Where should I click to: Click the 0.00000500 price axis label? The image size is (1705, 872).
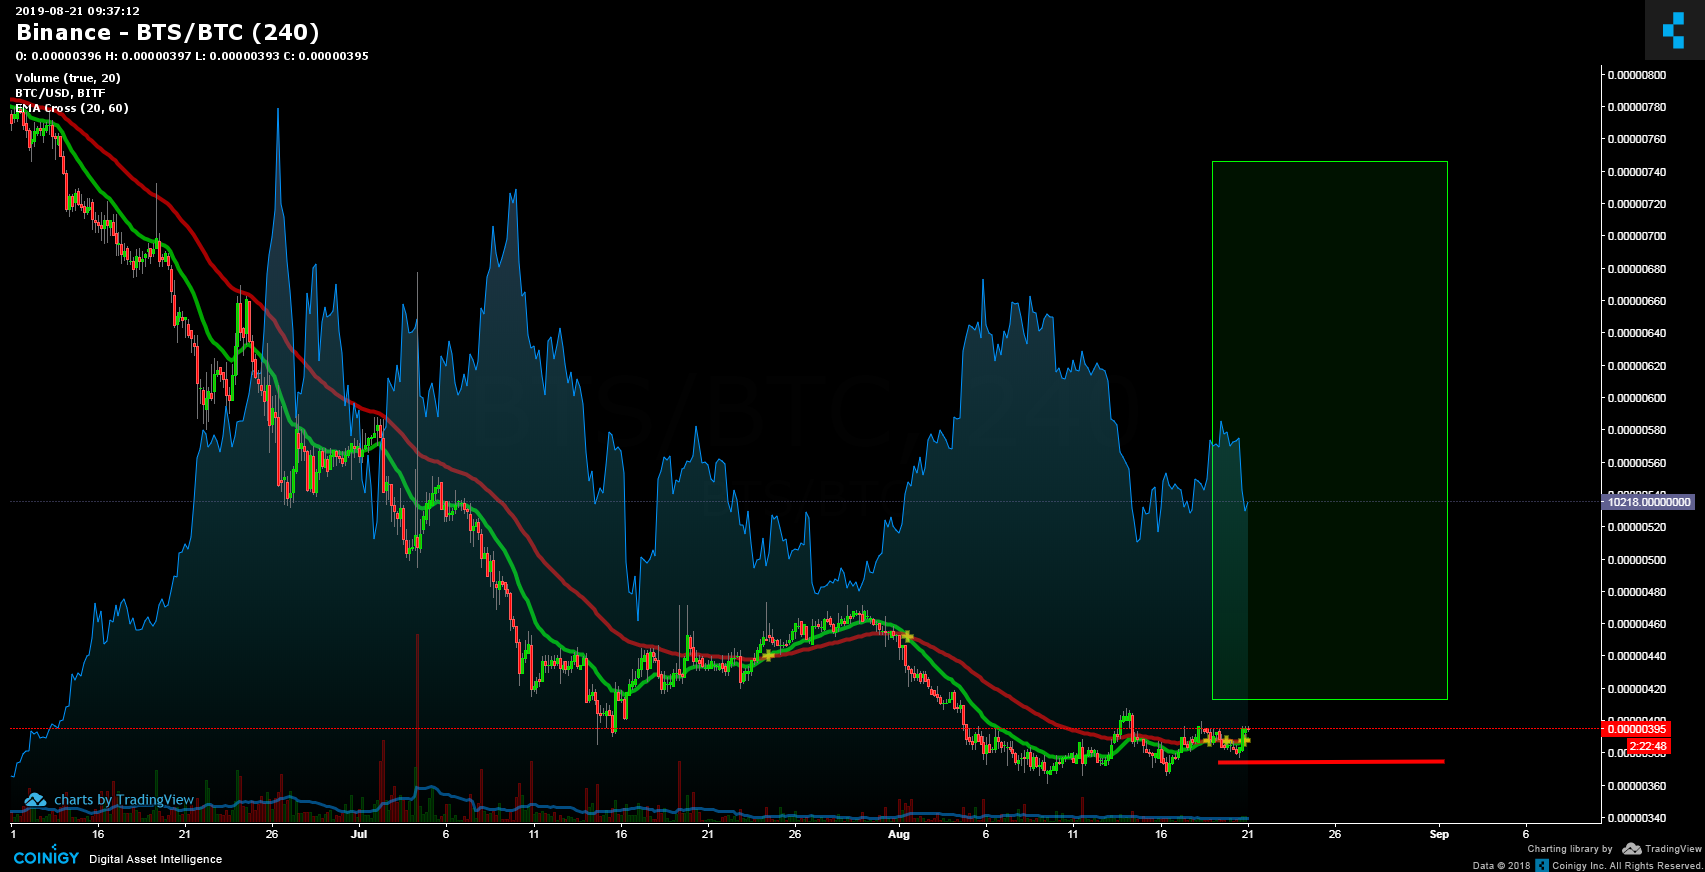point(1636,560)
